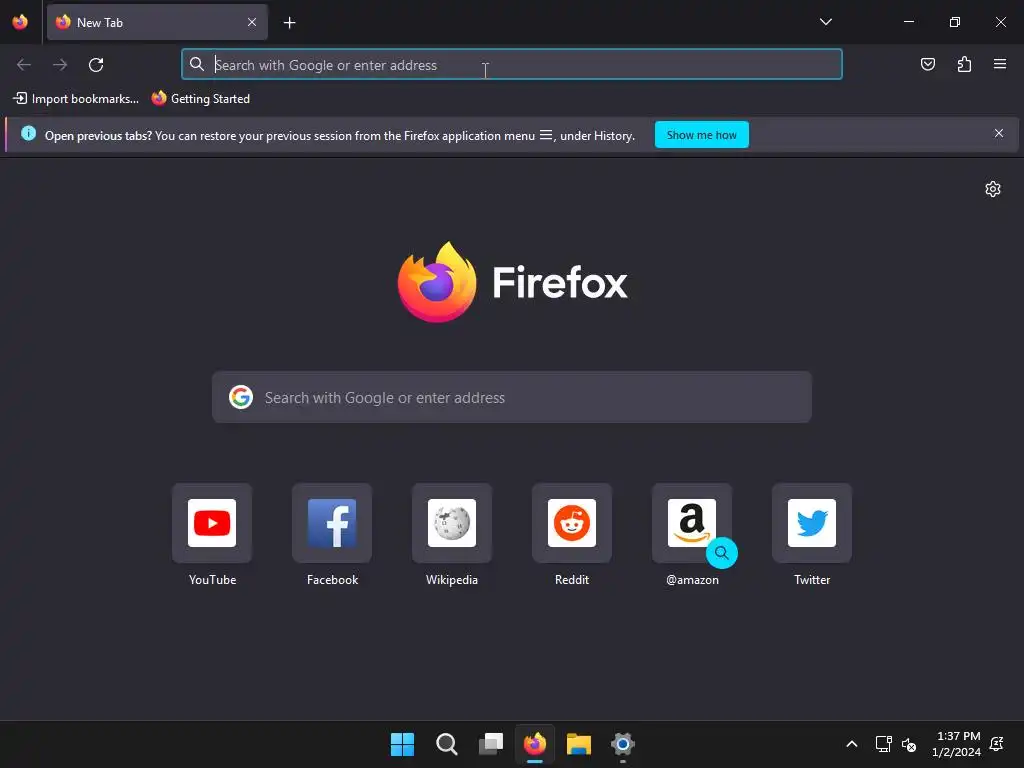This screenshot has height=768, width=1024.
Task: Click the search magnifier icon in the address bar
Action: point(197,64)
